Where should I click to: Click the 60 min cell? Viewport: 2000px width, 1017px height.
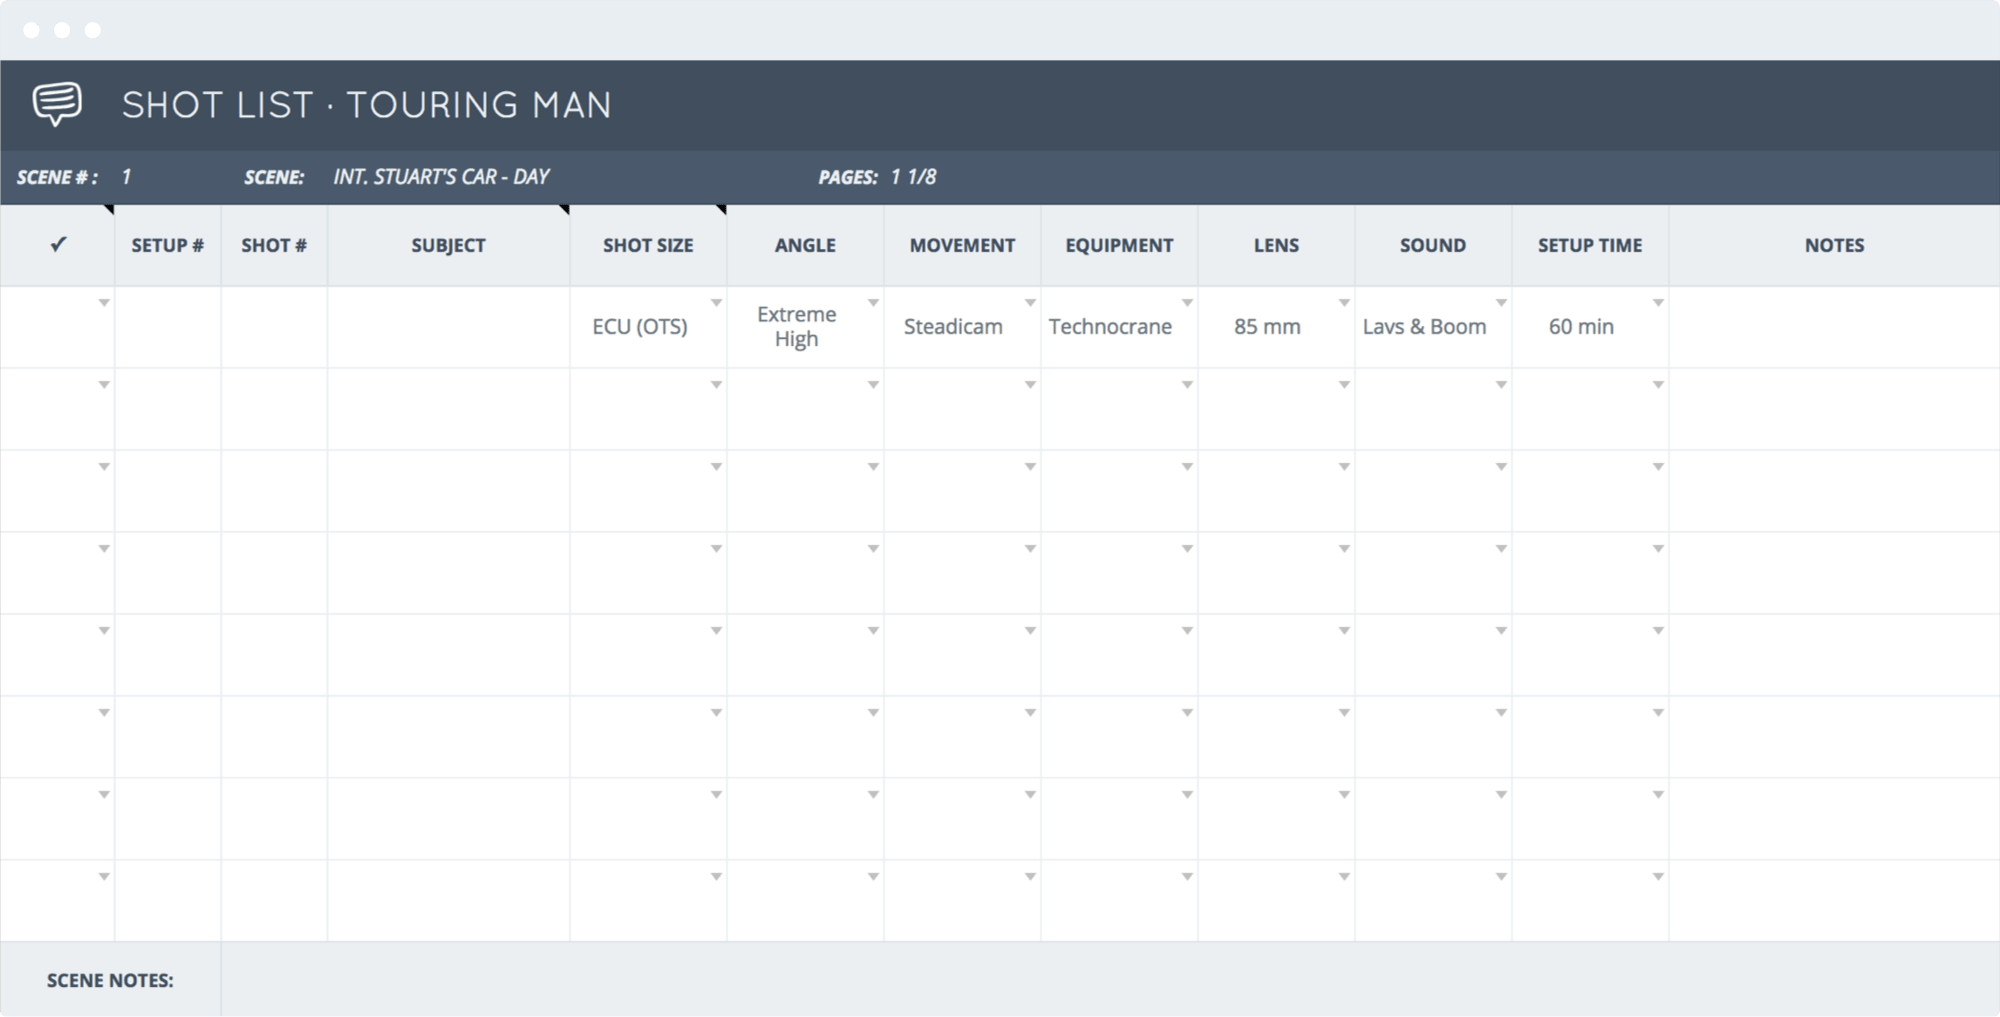point(1590,327)
